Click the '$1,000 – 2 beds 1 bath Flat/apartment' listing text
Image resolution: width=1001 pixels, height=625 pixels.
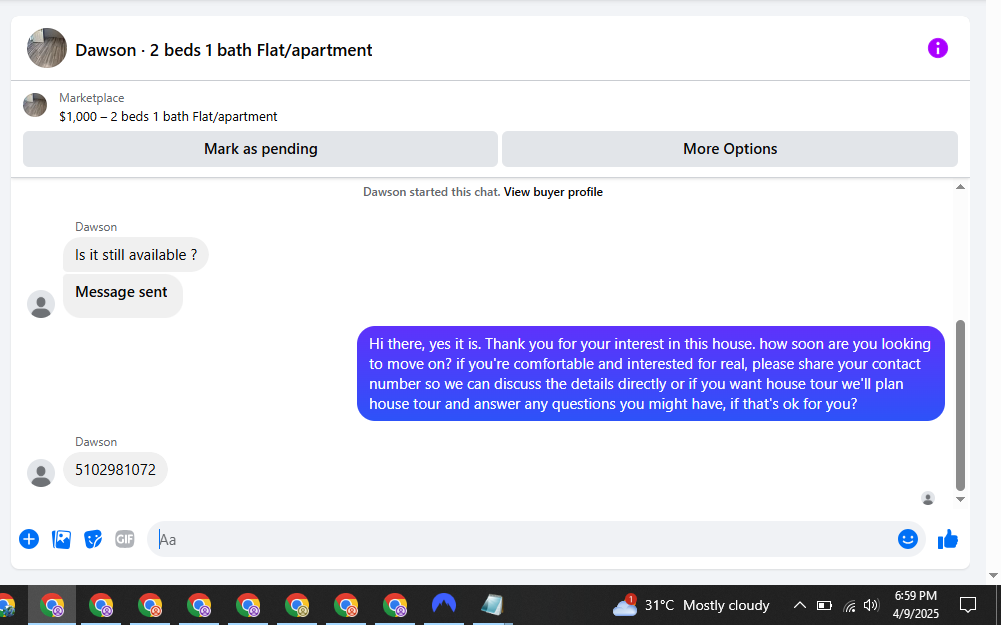[169, 117]
